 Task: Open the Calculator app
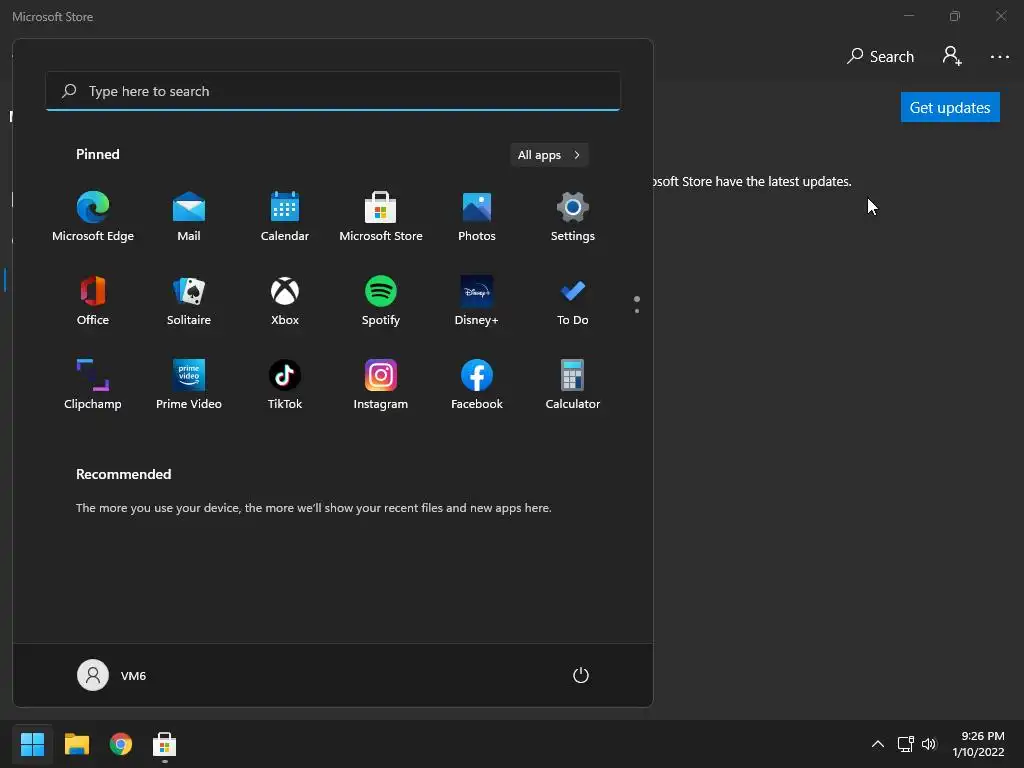pyautogui.click(x=573, y=385)
